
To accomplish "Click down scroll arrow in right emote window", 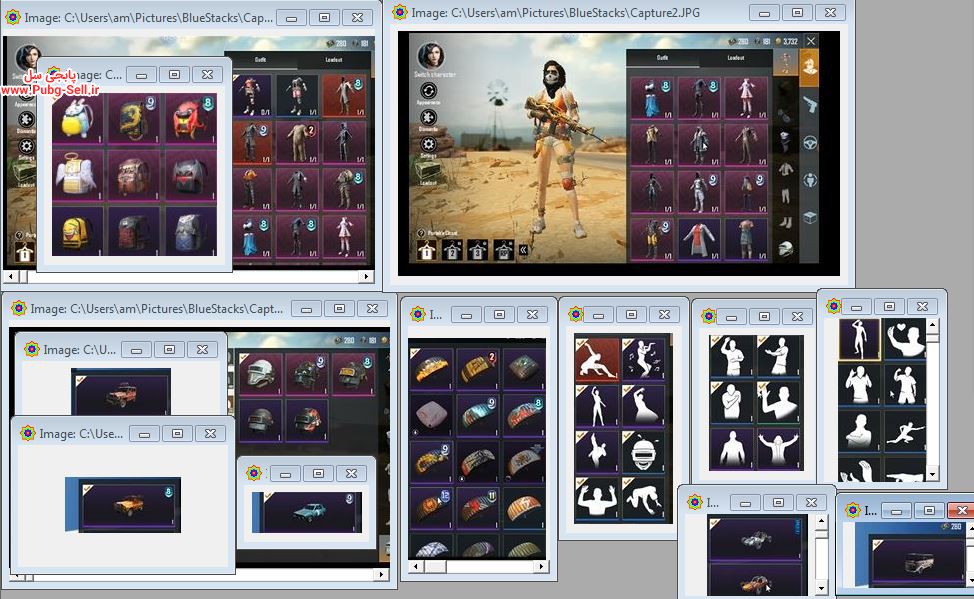I will pyautogui.click(x=932, y=474).
